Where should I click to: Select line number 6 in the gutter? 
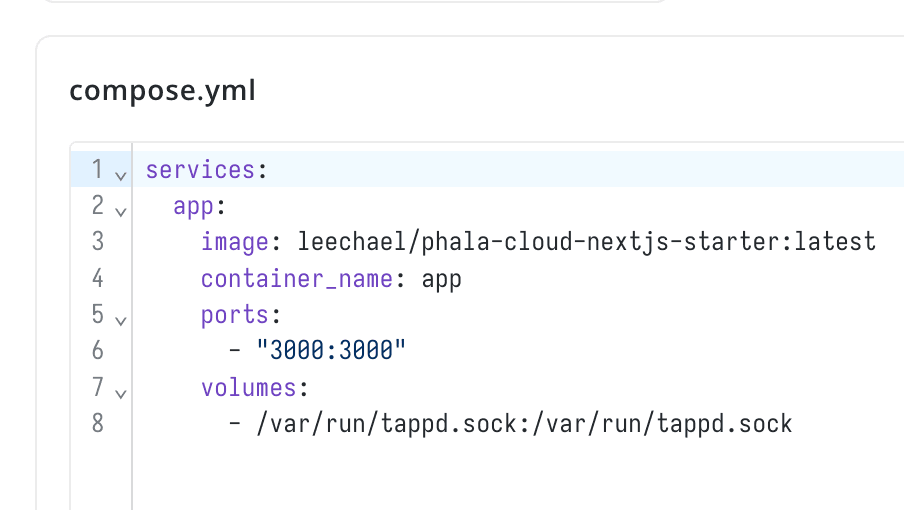pos(97,350)
